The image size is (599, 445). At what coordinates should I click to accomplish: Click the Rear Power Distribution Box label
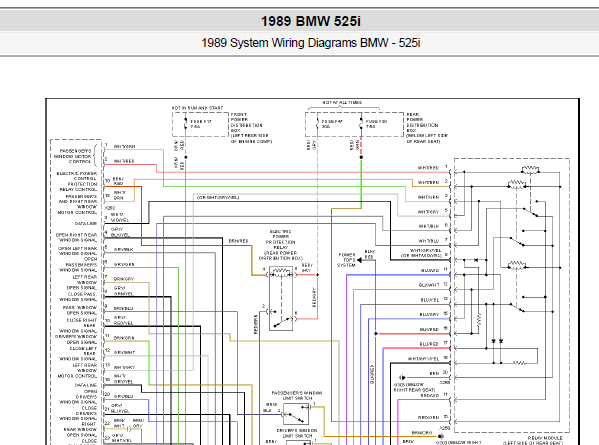(x=427, y=128)
